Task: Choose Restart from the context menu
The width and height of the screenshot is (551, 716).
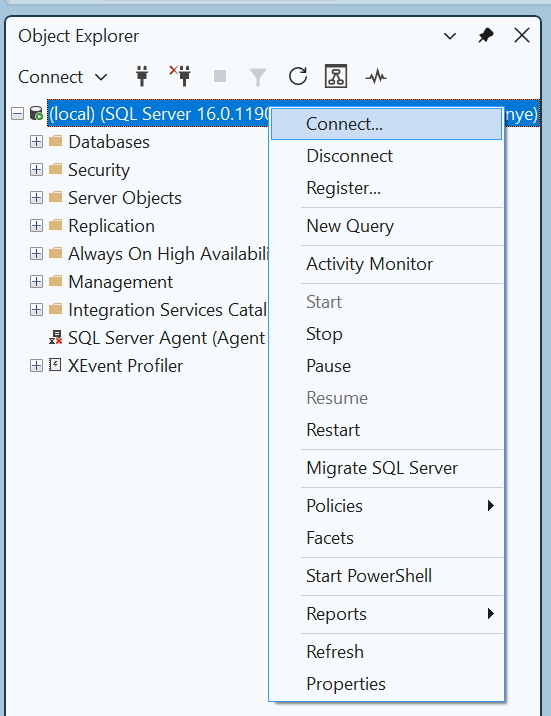Action: 387,430
